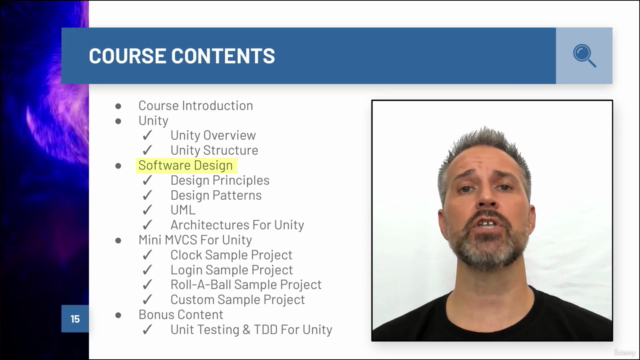640x360 pixels.
Task: Click the presenter video thumbnail
Action: 492,220
